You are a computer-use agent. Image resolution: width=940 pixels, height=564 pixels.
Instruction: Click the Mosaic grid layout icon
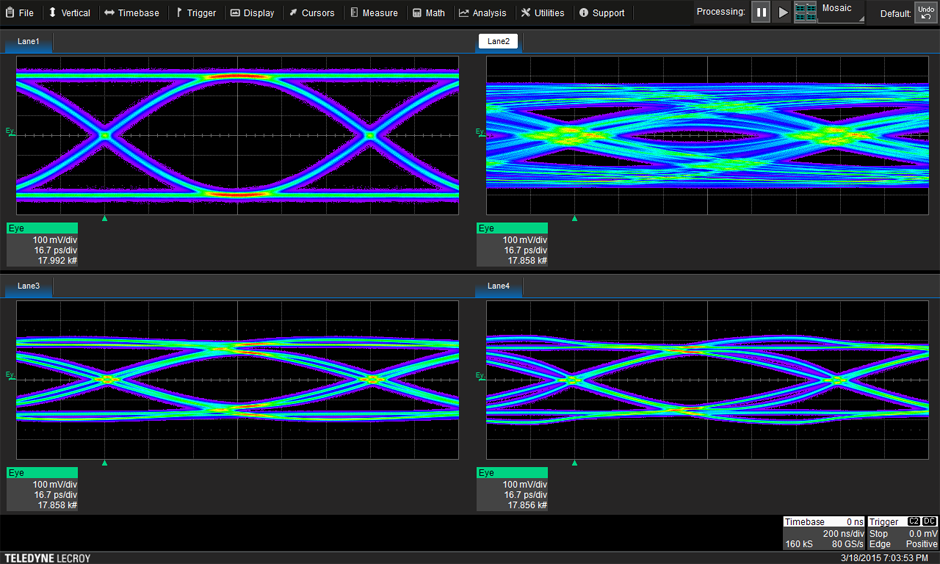805,13
